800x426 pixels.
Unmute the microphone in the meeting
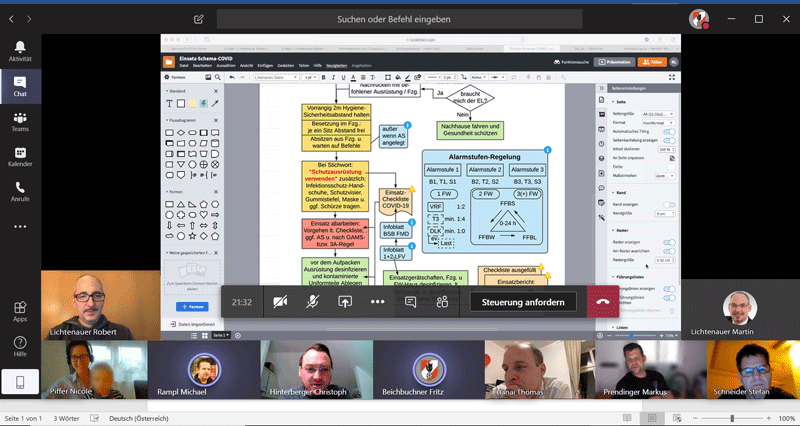tap(312, 302)
